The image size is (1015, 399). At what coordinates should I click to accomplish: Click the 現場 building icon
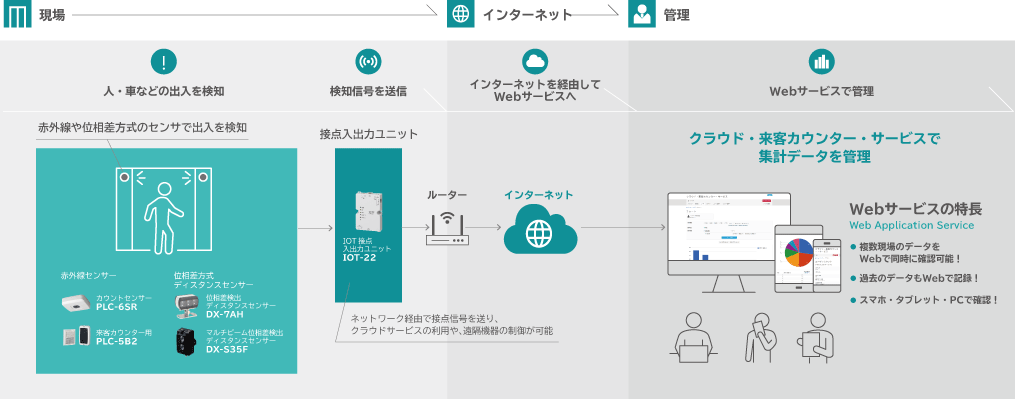(17, 15)
